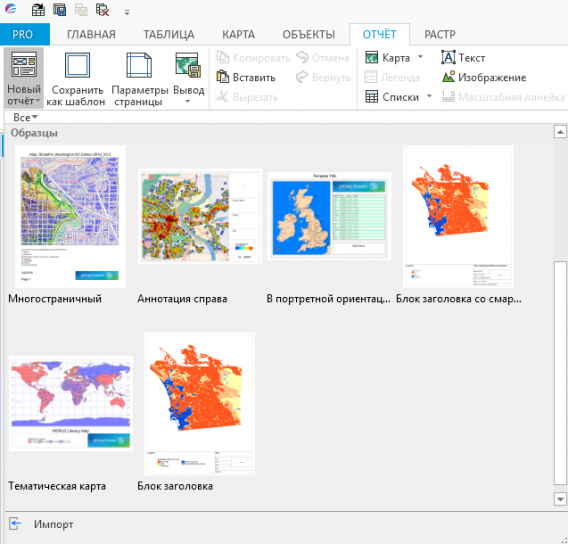This screenshot has height=544, width=568.
Task: Click the Тематическая карта caption text
Action: point(57,486)
